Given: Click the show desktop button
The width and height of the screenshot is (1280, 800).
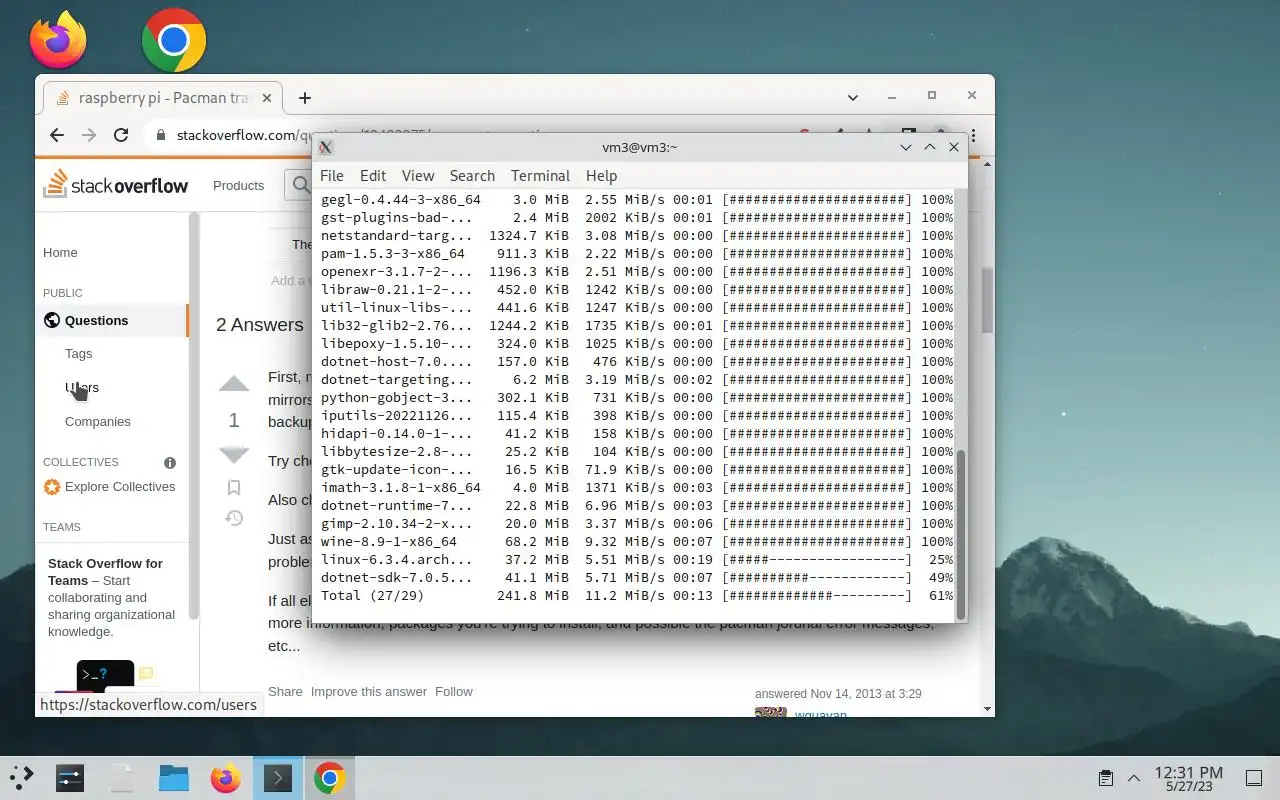Looking at the screenshot, I should tap(1254, 778).
